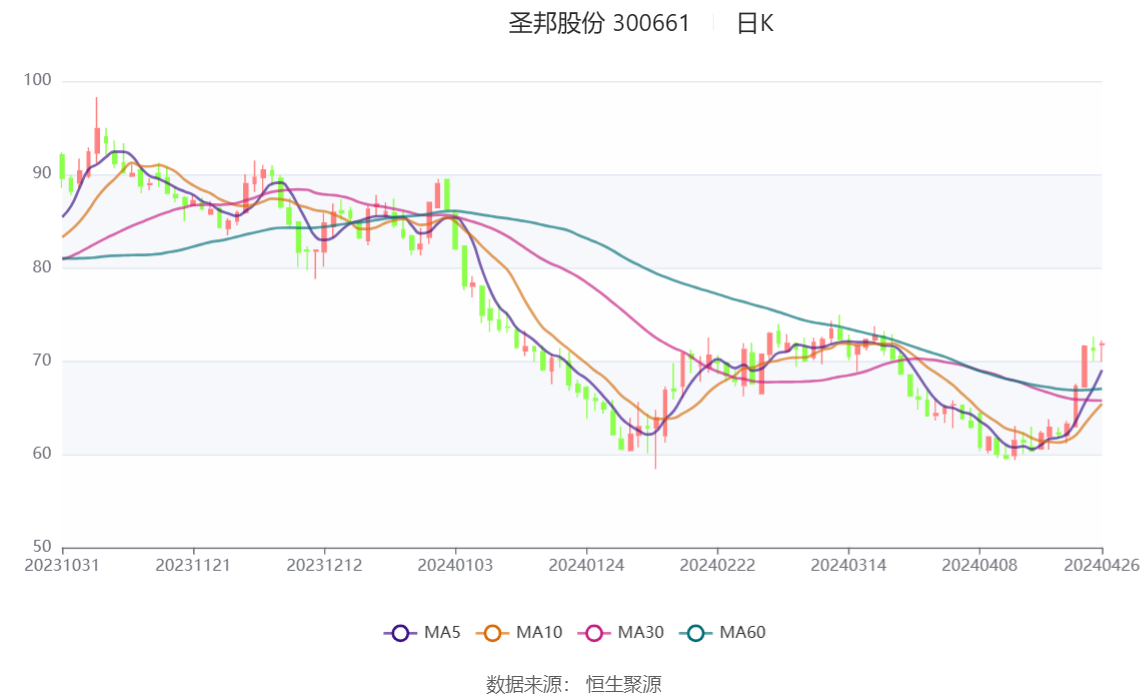Hide the MA10 line via its label
Viewport: 1148px width, 699px height.
click(x=539, y=633)
